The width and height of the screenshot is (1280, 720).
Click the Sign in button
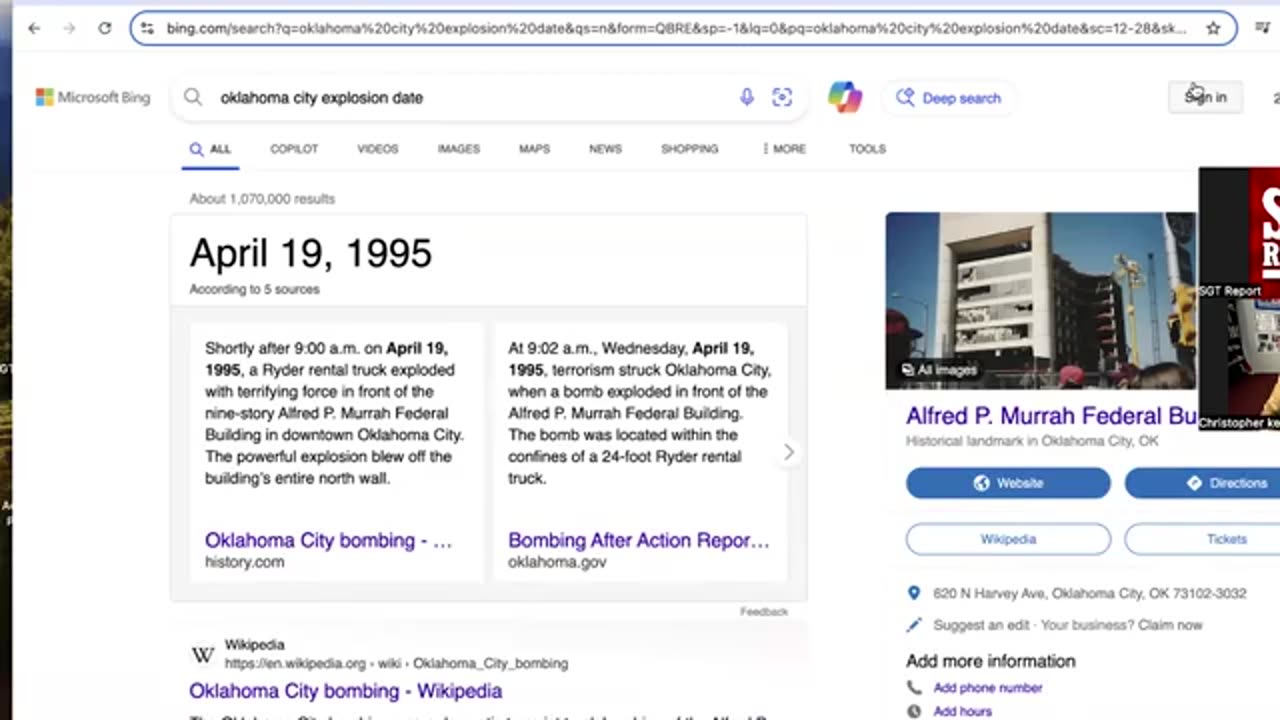(1206, 97)
